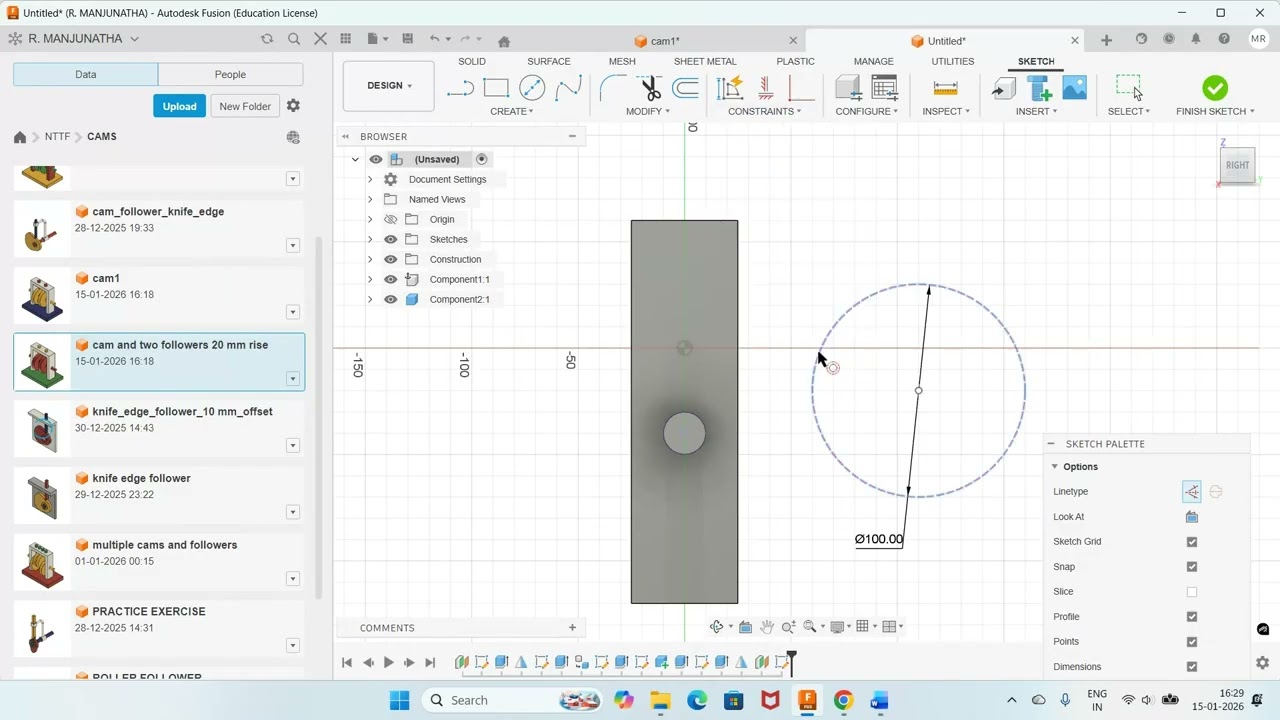Activate the Trim scissors tool
Image resolution: width=1280 pixels, height=720 pixels.
[x=650, y=89]
